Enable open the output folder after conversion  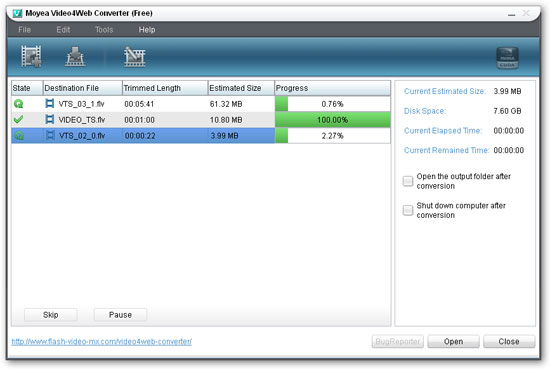pyautogui.click(x=408, y=181)
